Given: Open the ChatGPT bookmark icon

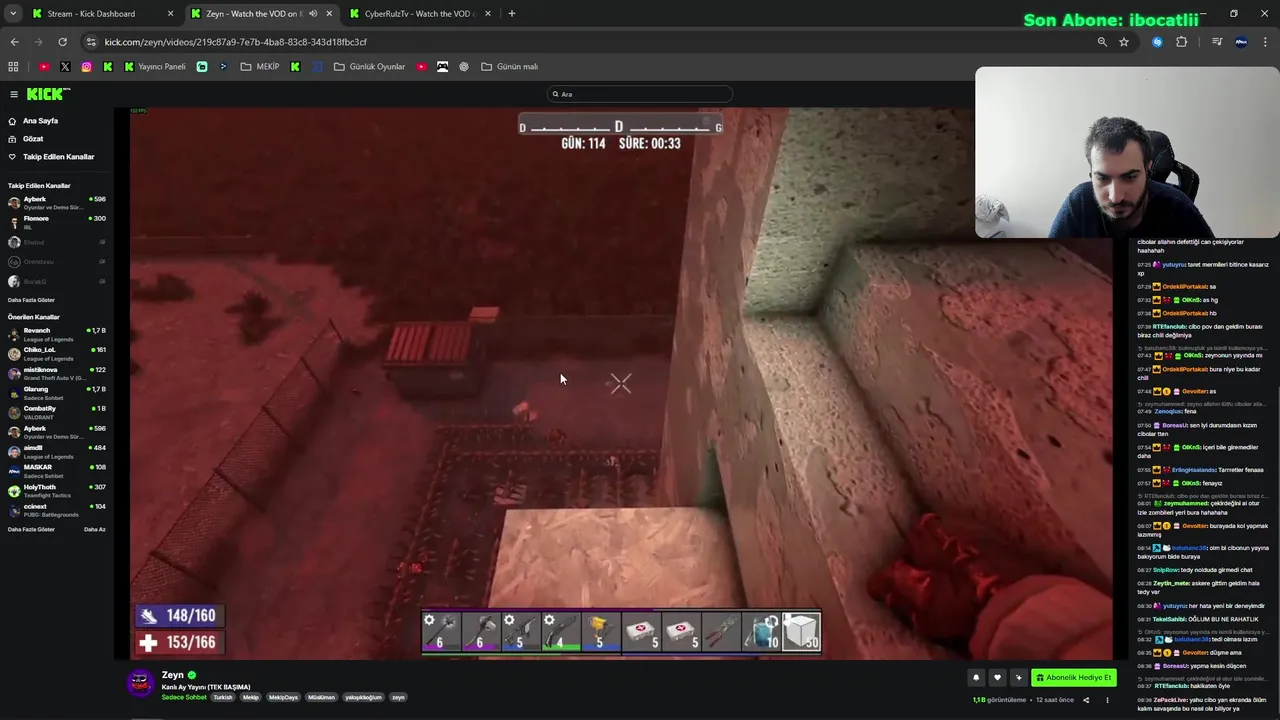Looking at the screenshot, I should (464, 67).
